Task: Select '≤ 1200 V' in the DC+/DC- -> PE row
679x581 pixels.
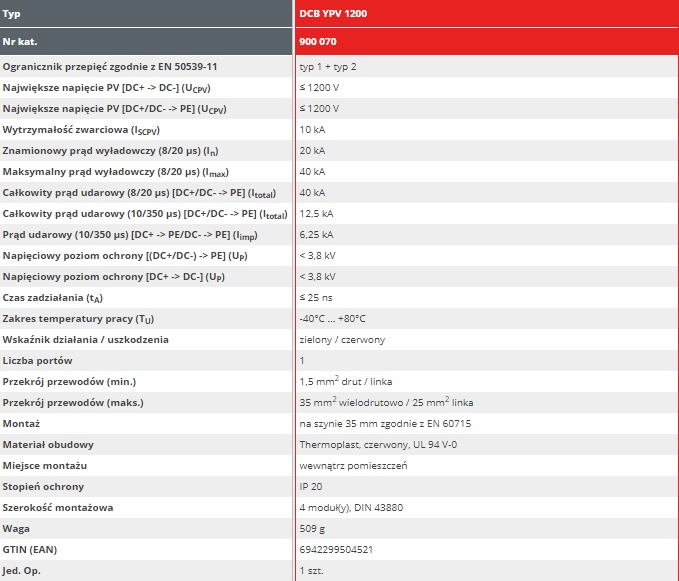Action: click(319, 109)
